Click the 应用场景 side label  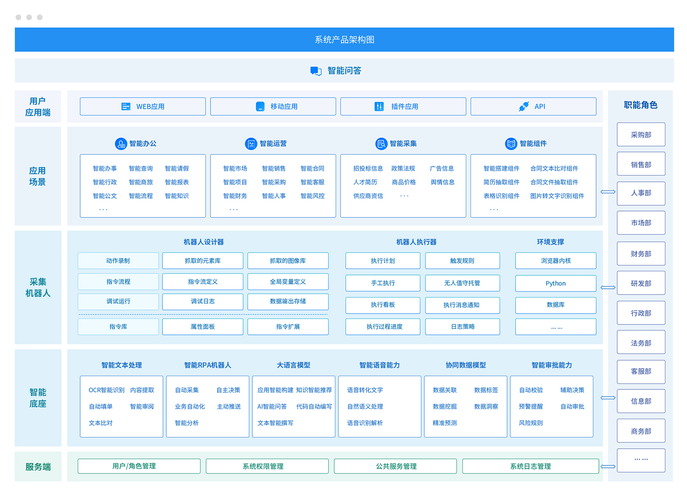[x=38, y=176]
